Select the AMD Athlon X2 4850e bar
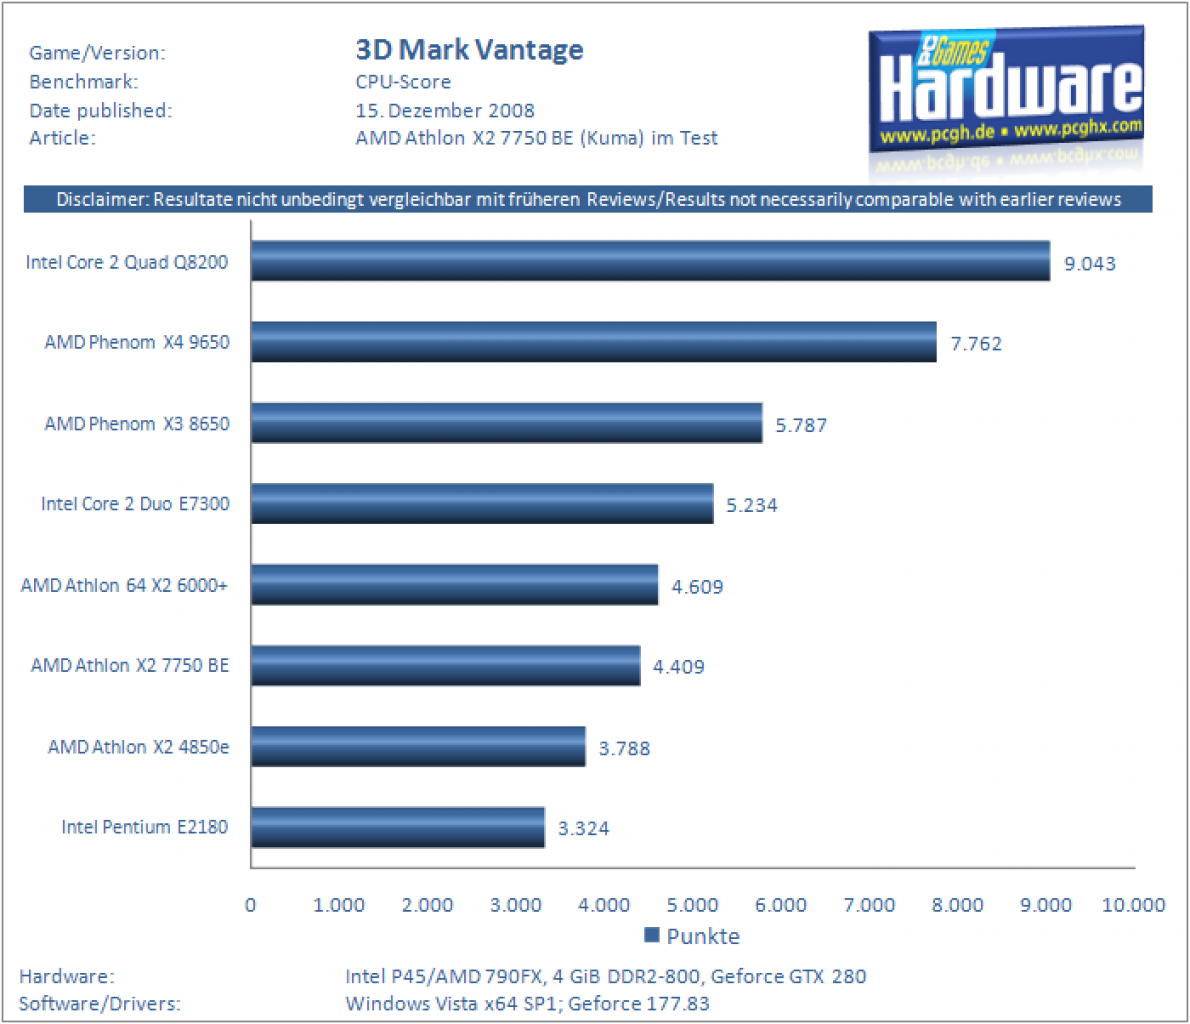 (x=418, y=746)
